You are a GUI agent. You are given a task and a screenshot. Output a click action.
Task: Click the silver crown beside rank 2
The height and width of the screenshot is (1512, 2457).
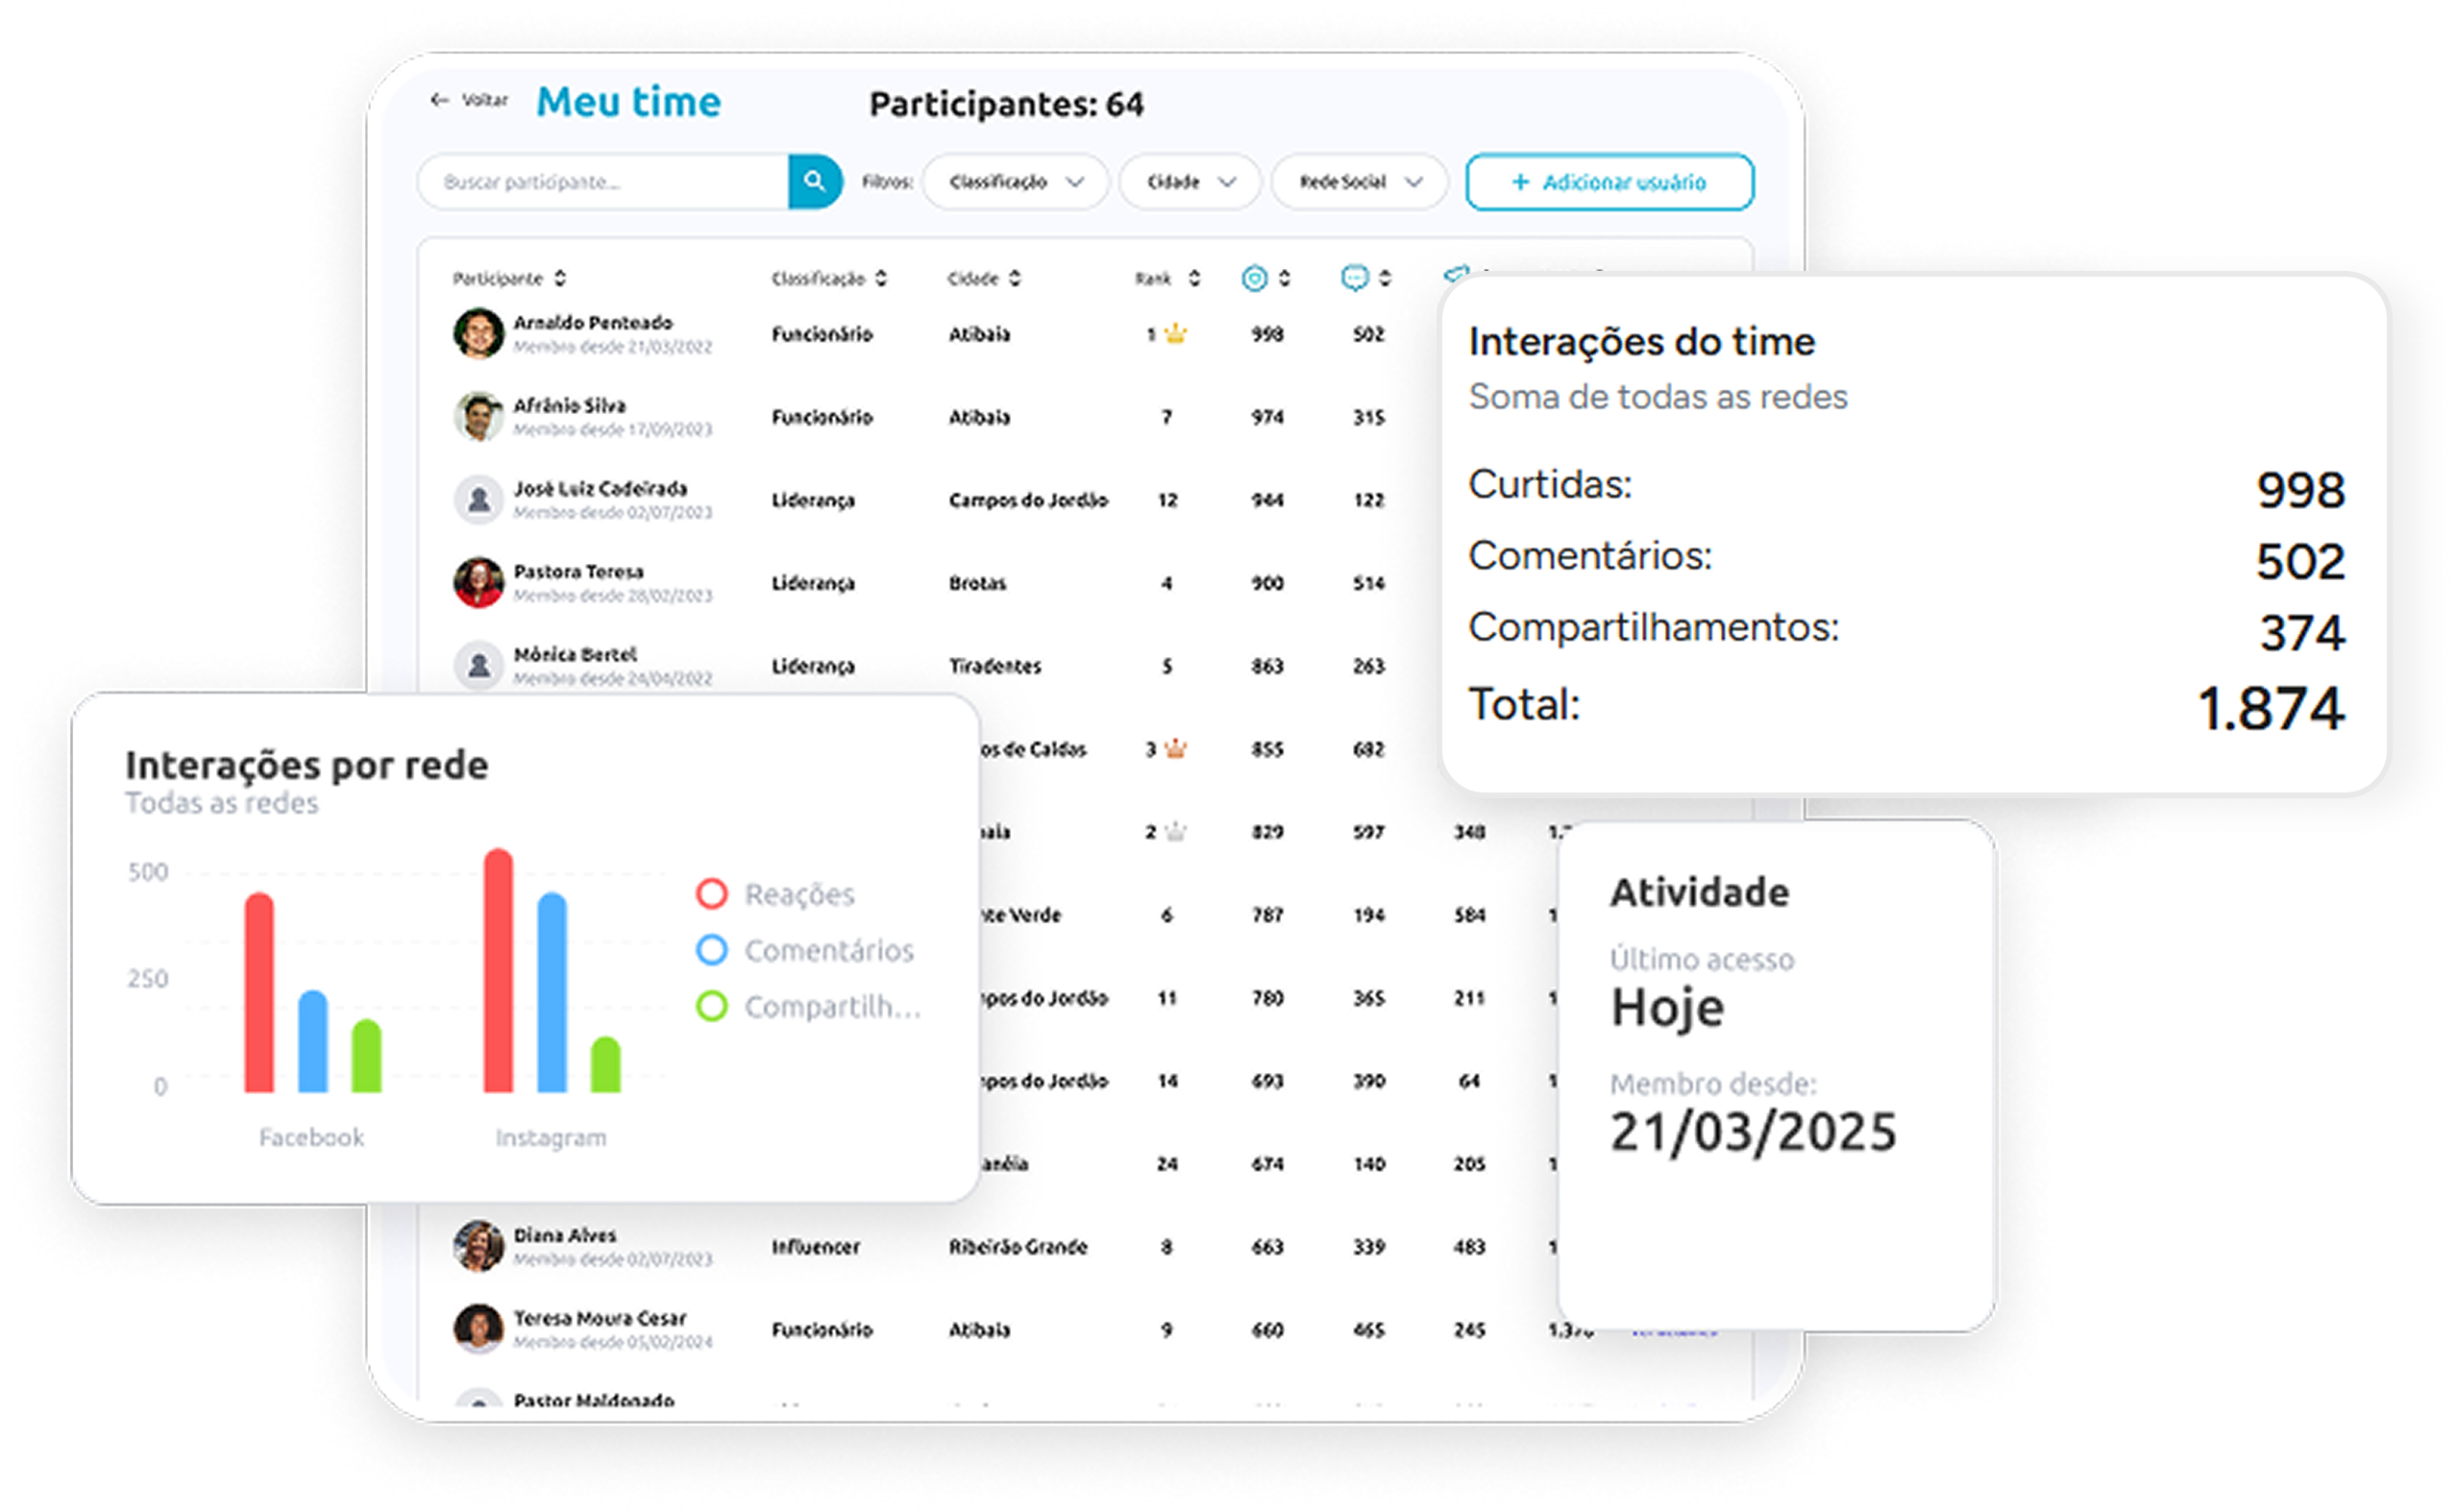pyautogui.click(x=1176, y=832)
